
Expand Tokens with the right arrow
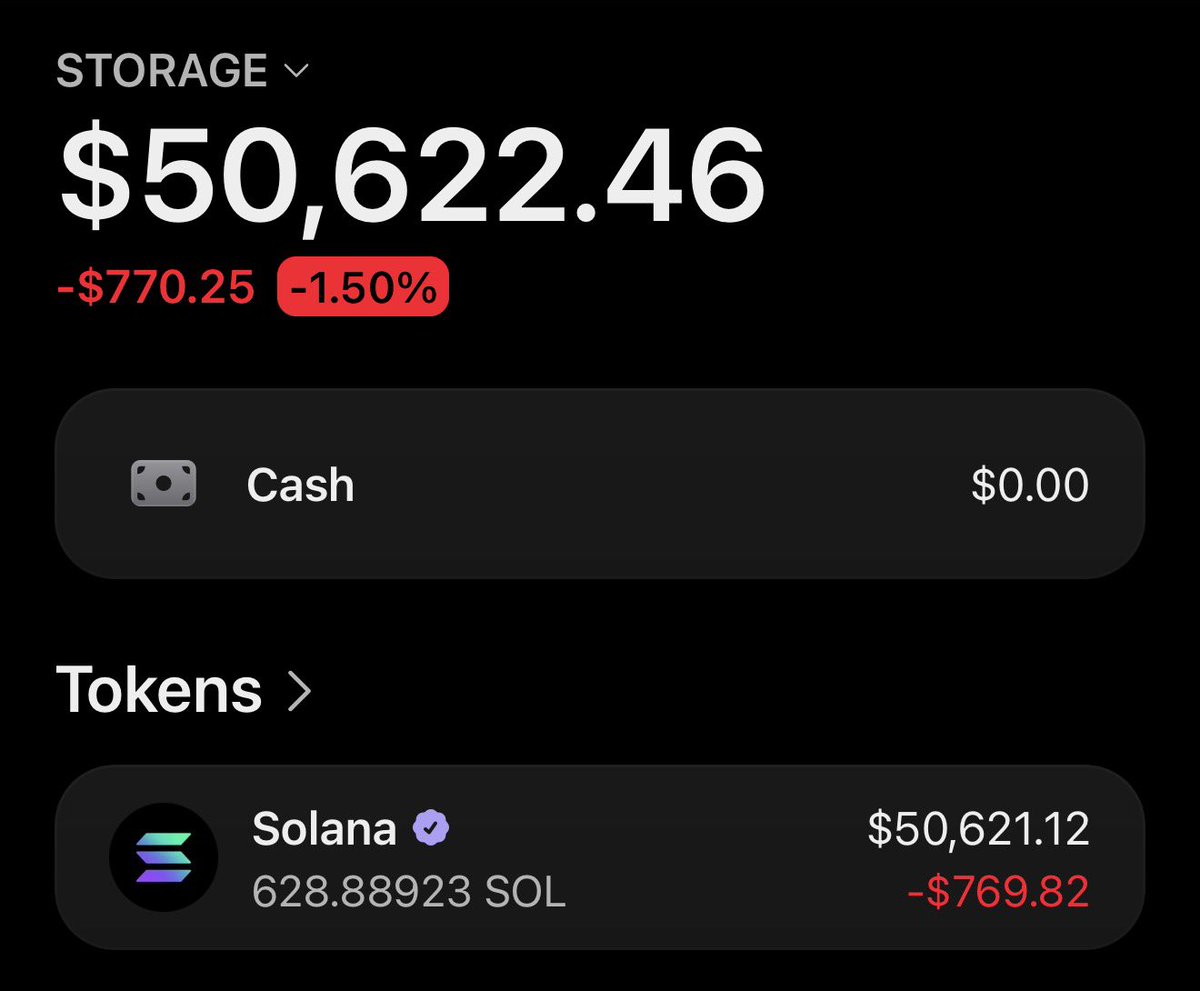299,691
